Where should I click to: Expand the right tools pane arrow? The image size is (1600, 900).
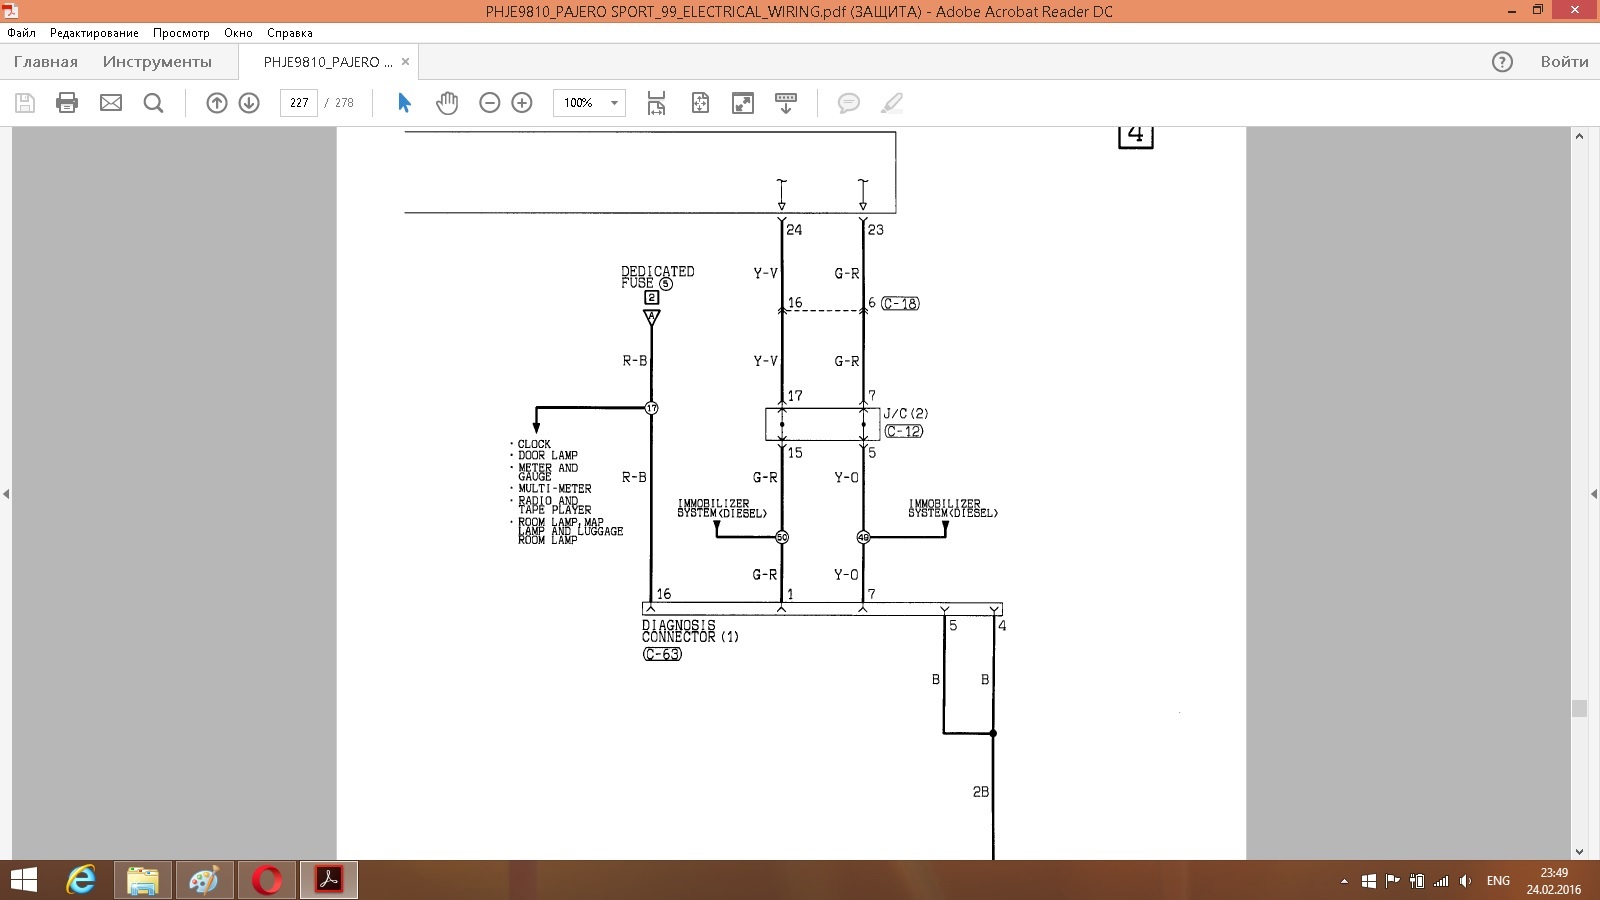pyautogui.click(x=1594, y=494)
